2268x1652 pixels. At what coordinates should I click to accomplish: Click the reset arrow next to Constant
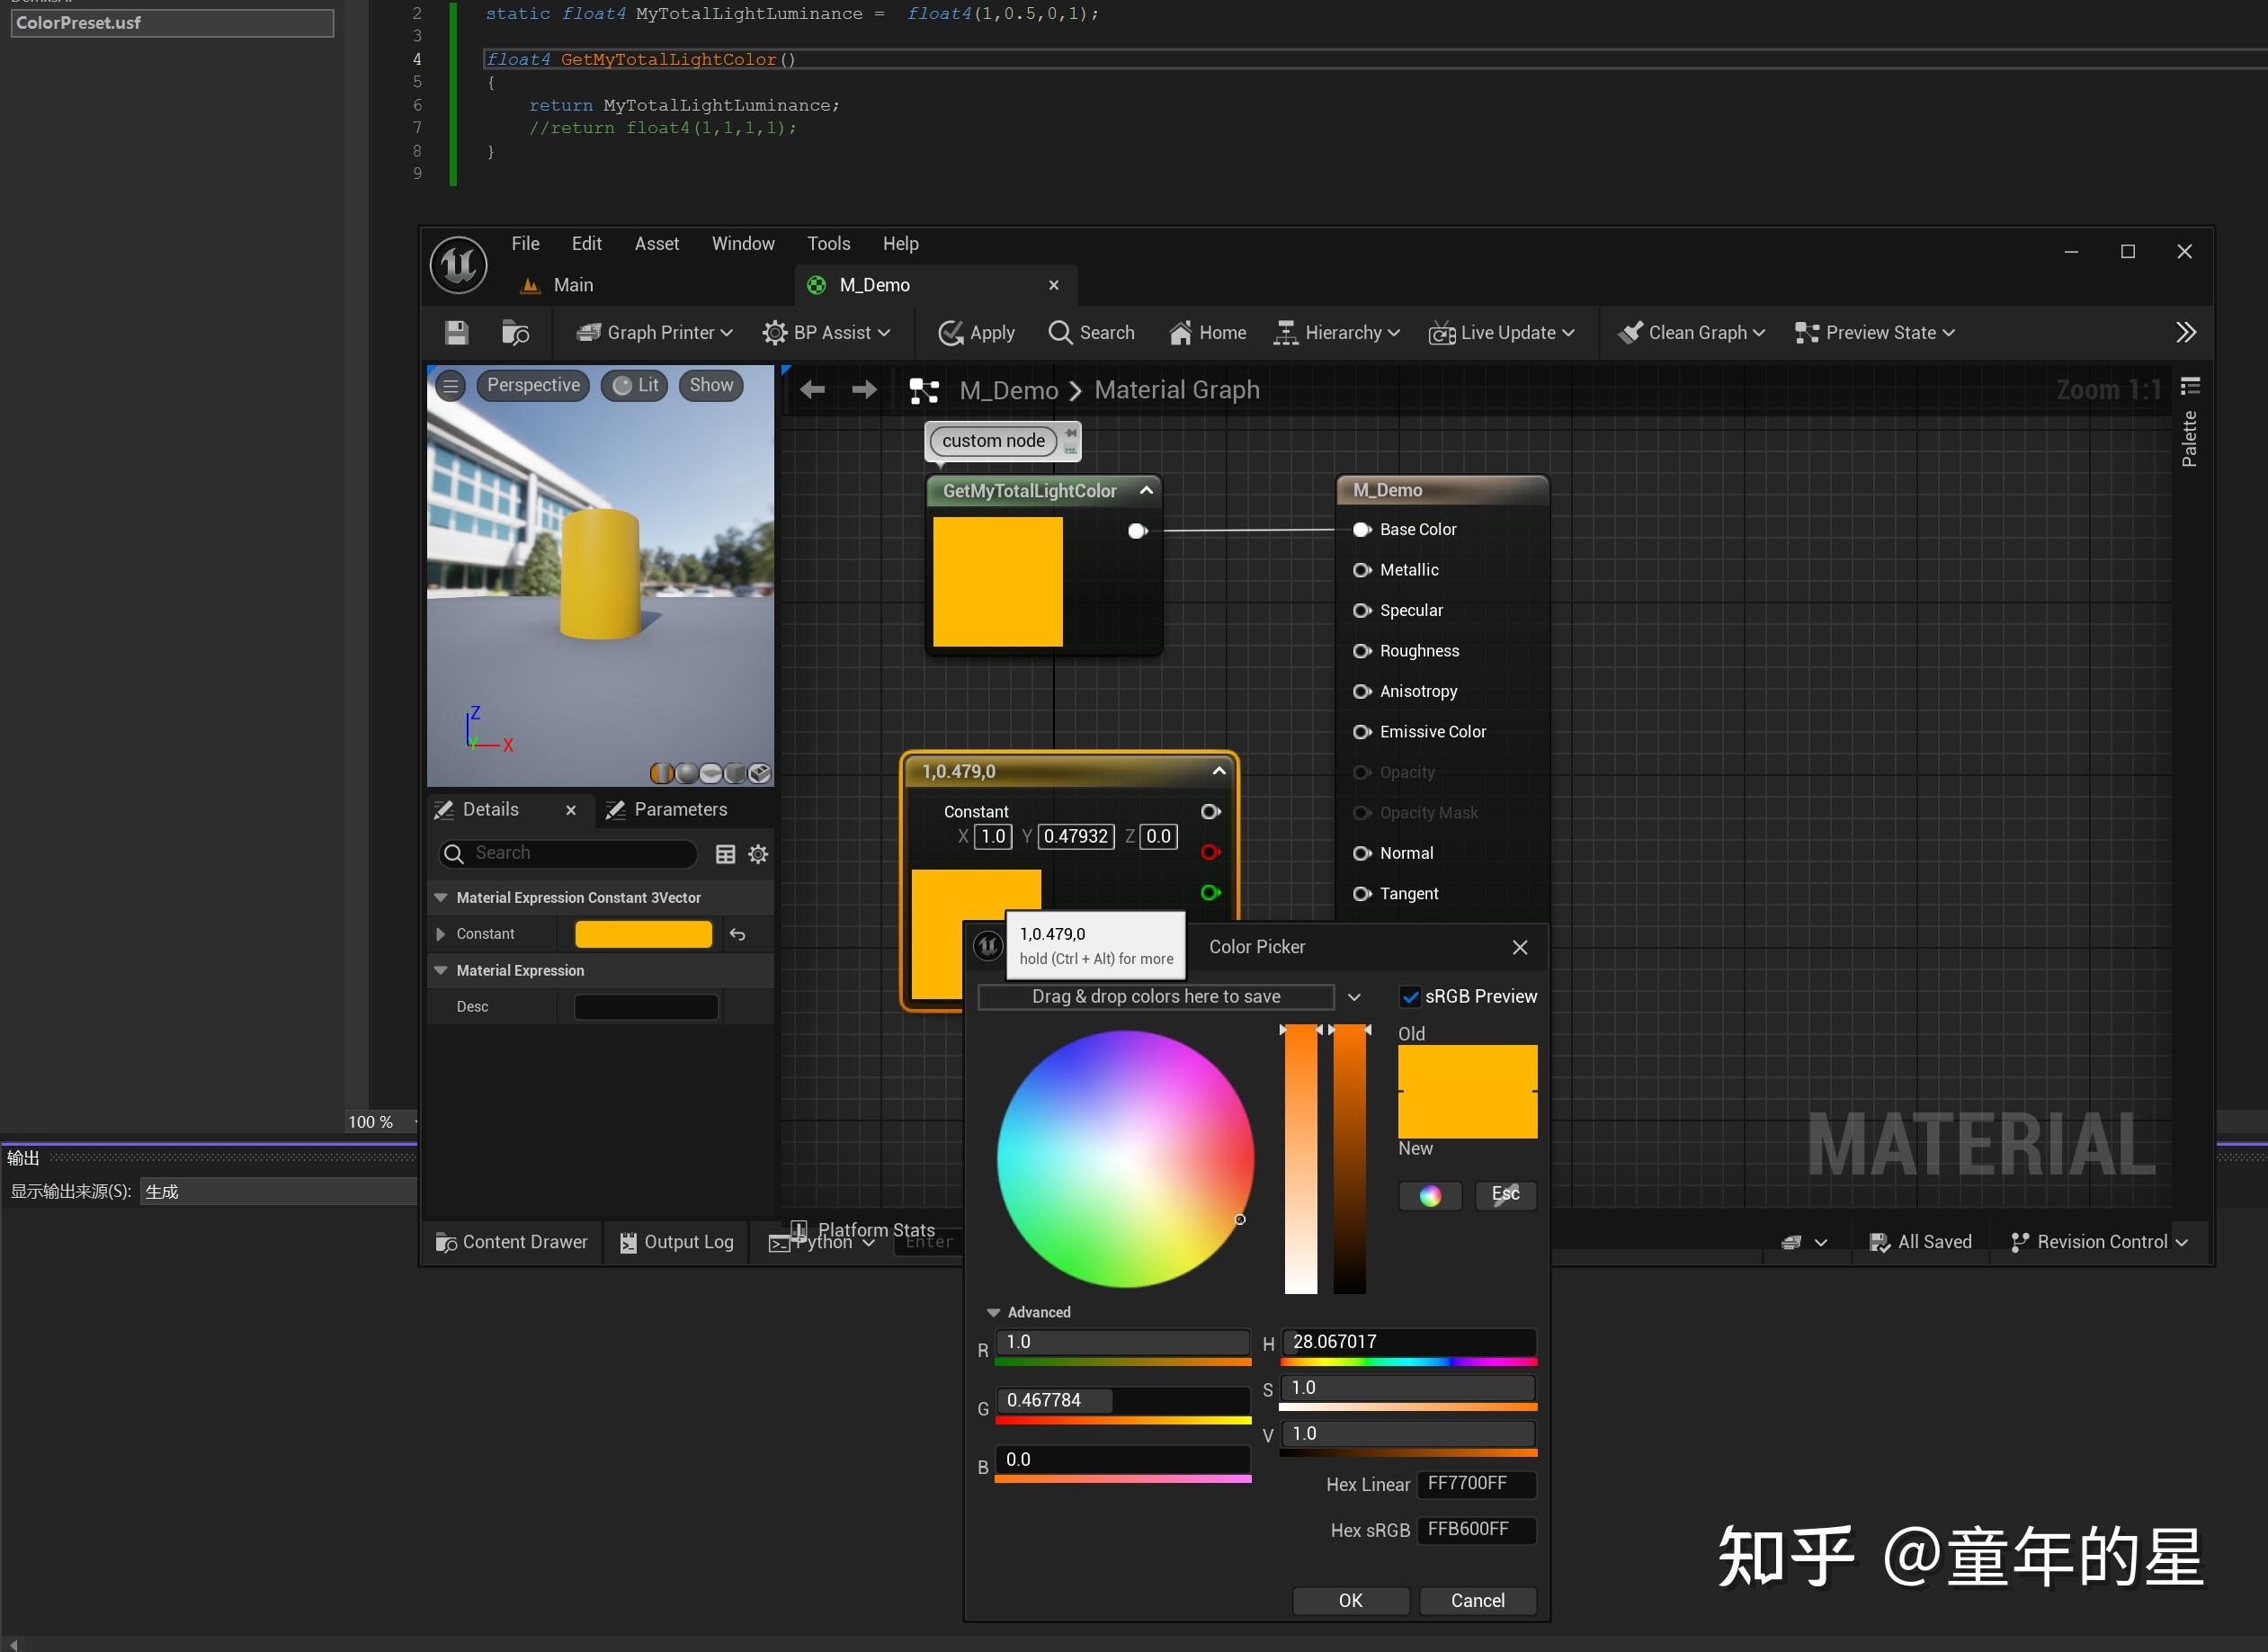click(x=737, y=934)
